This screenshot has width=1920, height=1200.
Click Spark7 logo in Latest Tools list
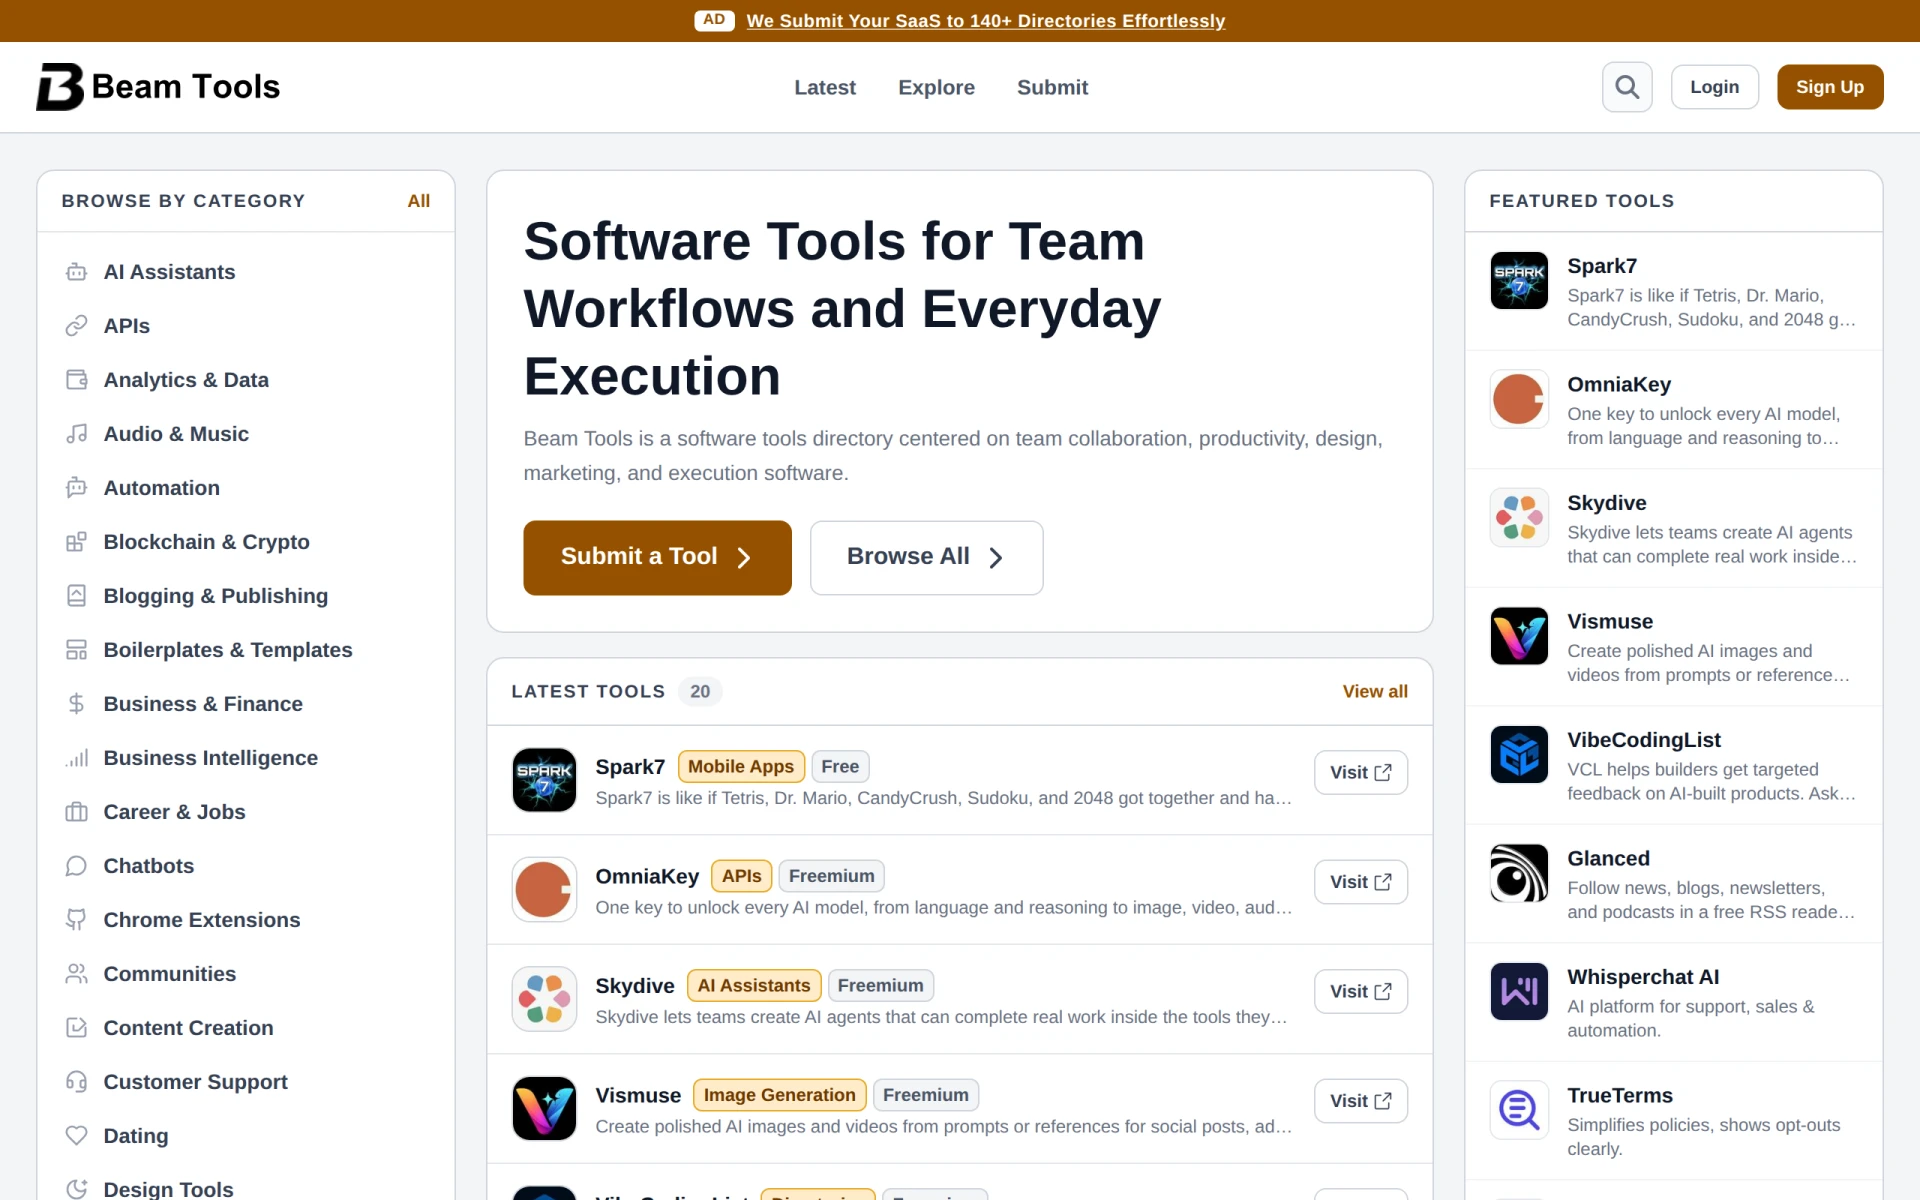click(544, 780)
